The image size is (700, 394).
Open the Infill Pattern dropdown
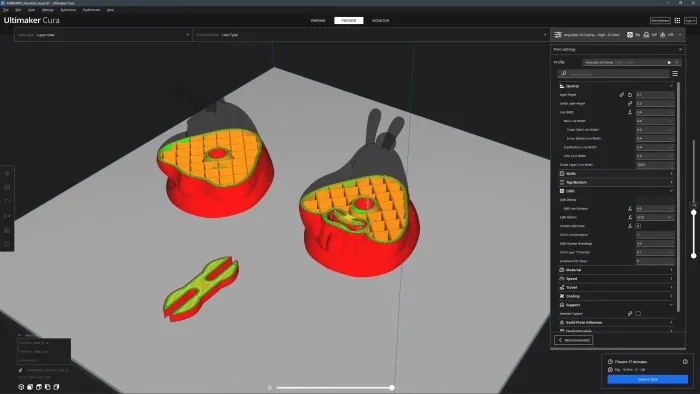(x=655, y=217)
